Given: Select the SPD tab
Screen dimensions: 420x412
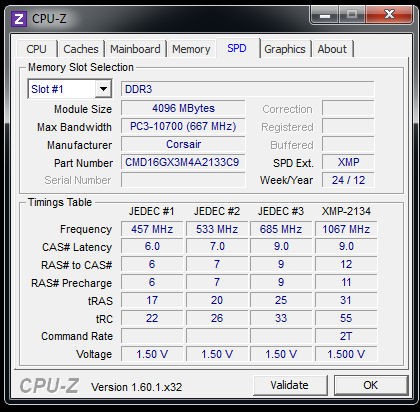Looking at the screenshot, I should coord(237,48).
